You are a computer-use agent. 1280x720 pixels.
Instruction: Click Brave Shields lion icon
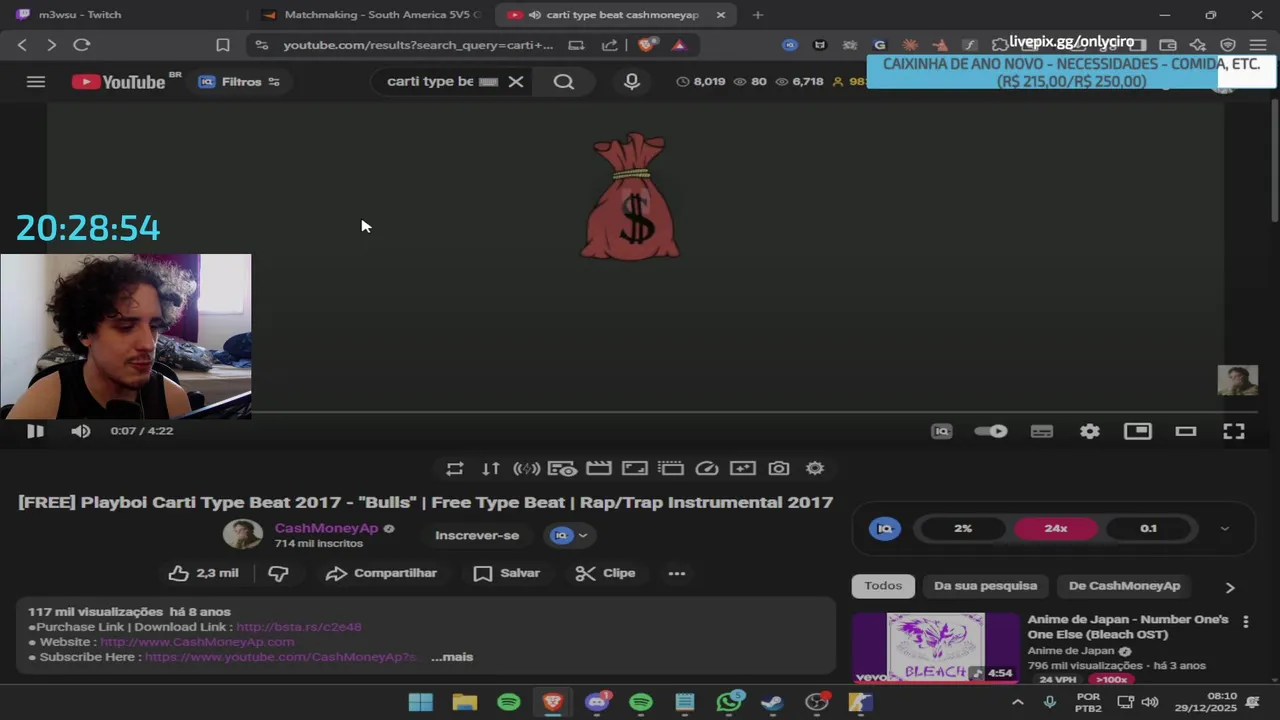click(647, 45)
